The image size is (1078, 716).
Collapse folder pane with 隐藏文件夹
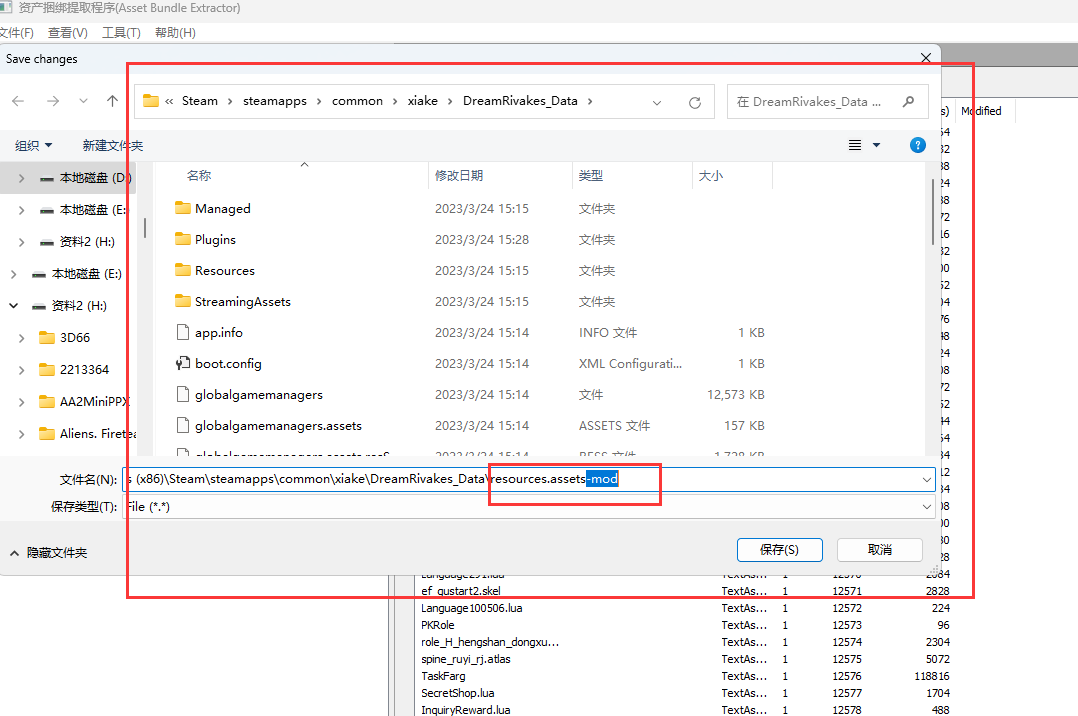tap(48, 553)
